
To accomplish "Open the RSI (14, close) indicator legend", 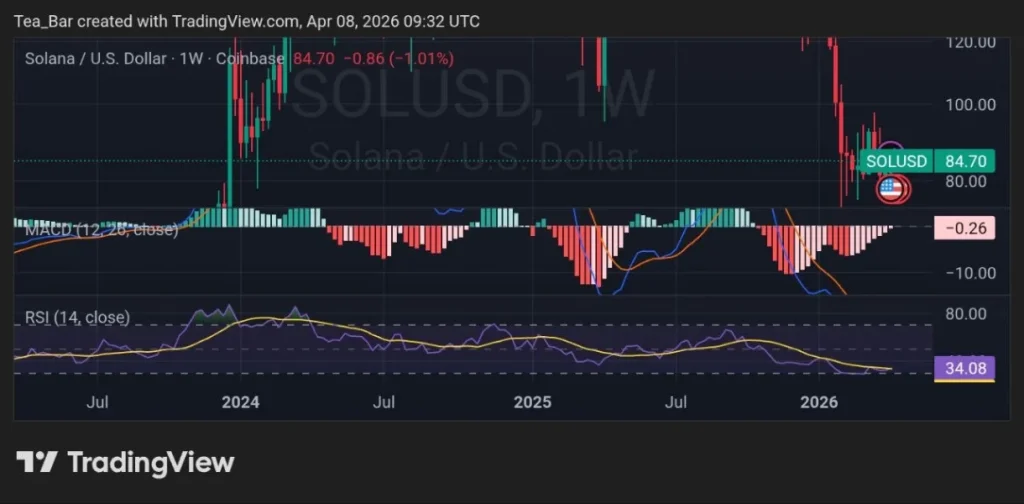I will pos(78,318).
